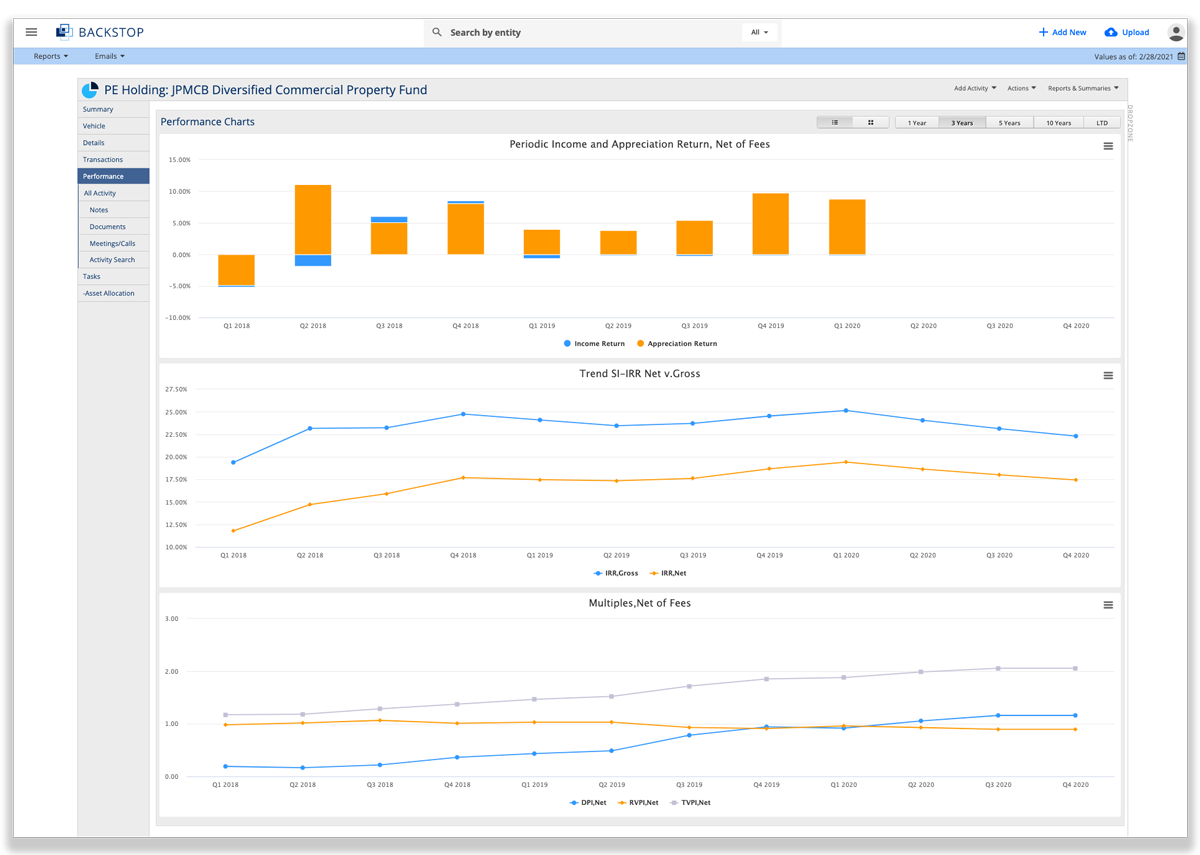Screen dimensions: 1200x855
Task: Click Q2 2018 appreciation return bar
Action: tap(313, 219)
